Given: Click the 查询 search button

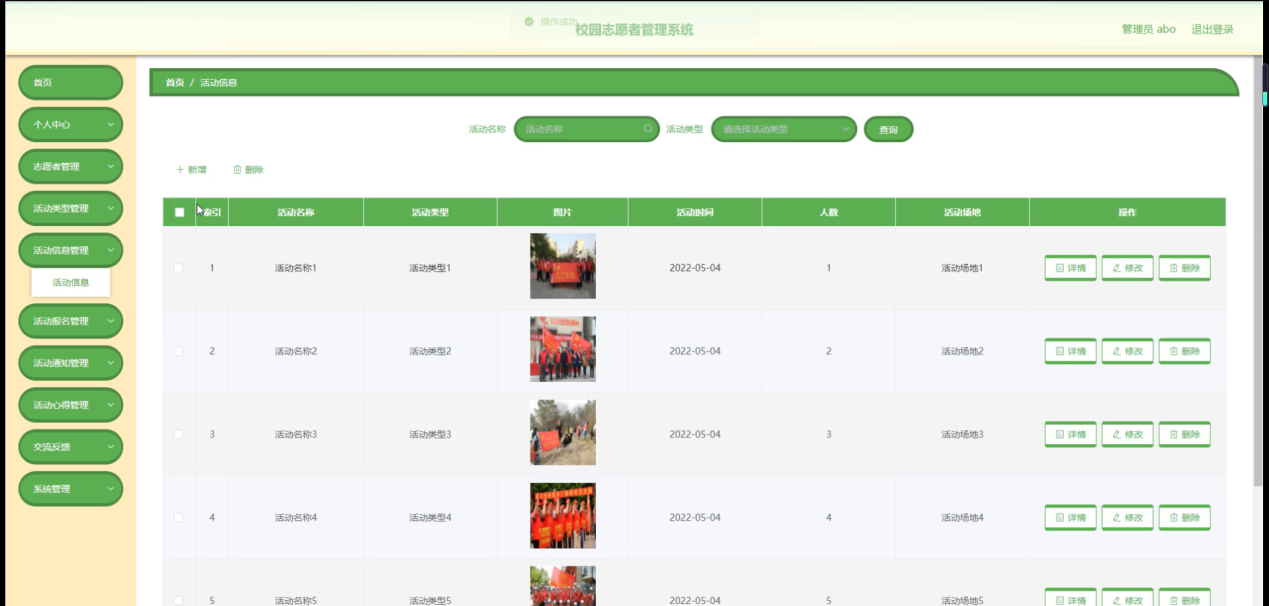Looking at the screenshot, I should click(888, 129).
